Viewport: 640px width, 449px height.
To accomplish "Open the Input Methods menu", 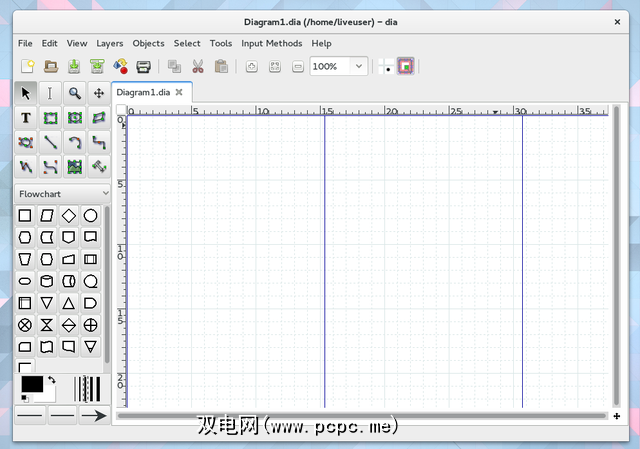I will [x=271, y=43].
